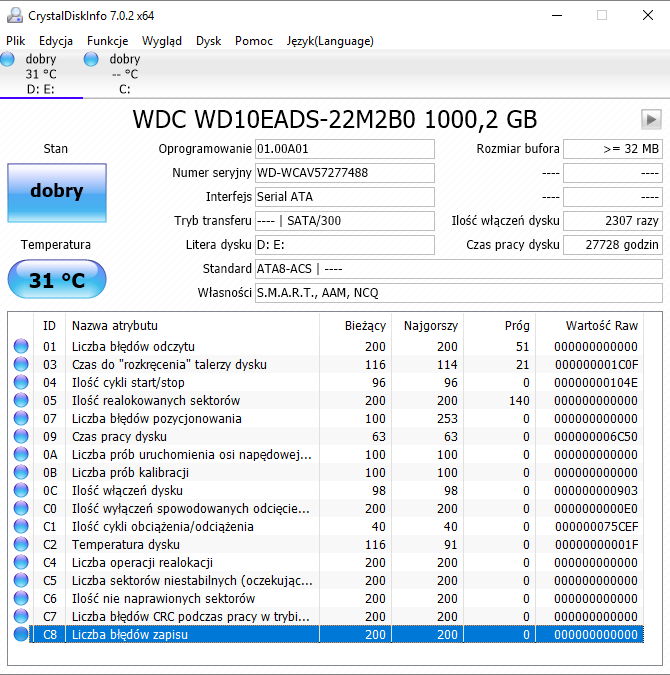670x675 pixels.
Task: Open the Wygląd menu
Action: coord(162,41)
